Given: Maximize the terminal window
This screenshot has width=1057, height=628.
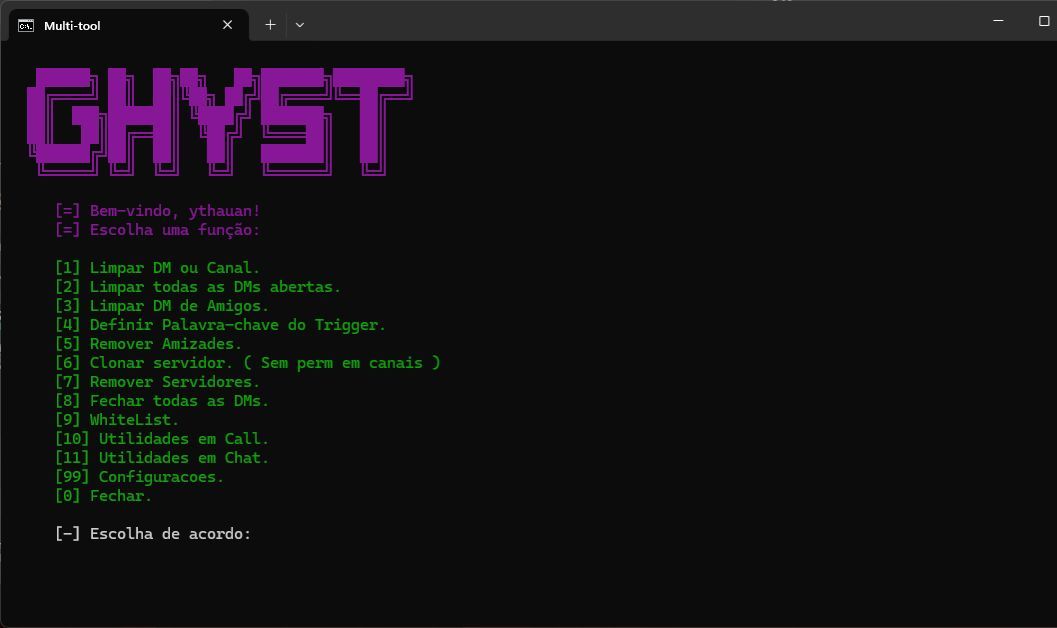Looking at the screenshot, I should (x=1044, y=21).
